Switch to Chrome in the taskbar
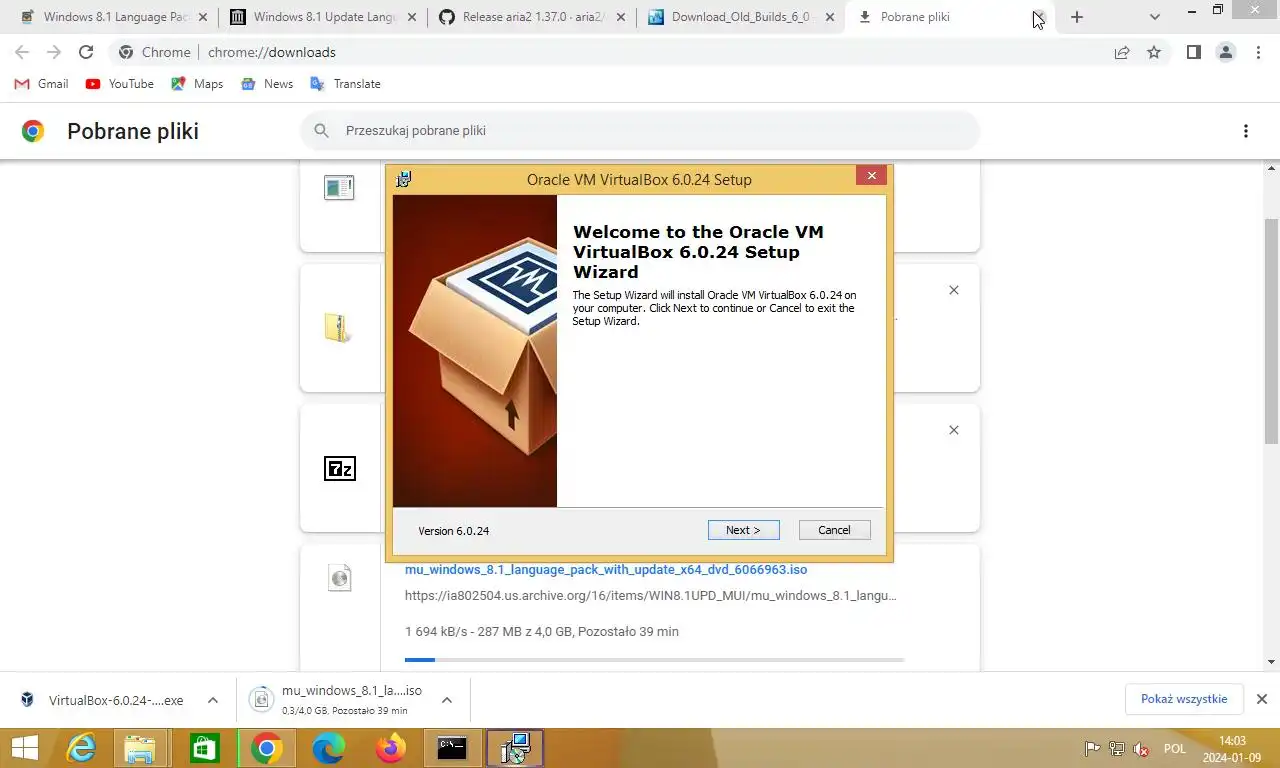The height and width of the screenshot is (768, 1280). point(266,749)
